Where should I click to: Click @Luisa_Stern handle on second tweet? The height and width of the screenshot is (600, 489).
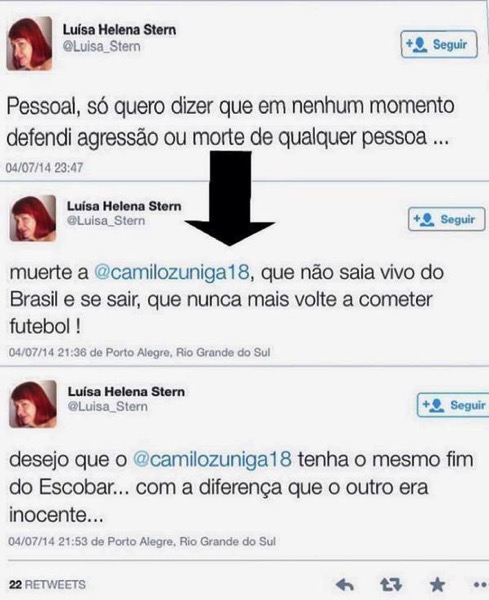tap(106, 221)
